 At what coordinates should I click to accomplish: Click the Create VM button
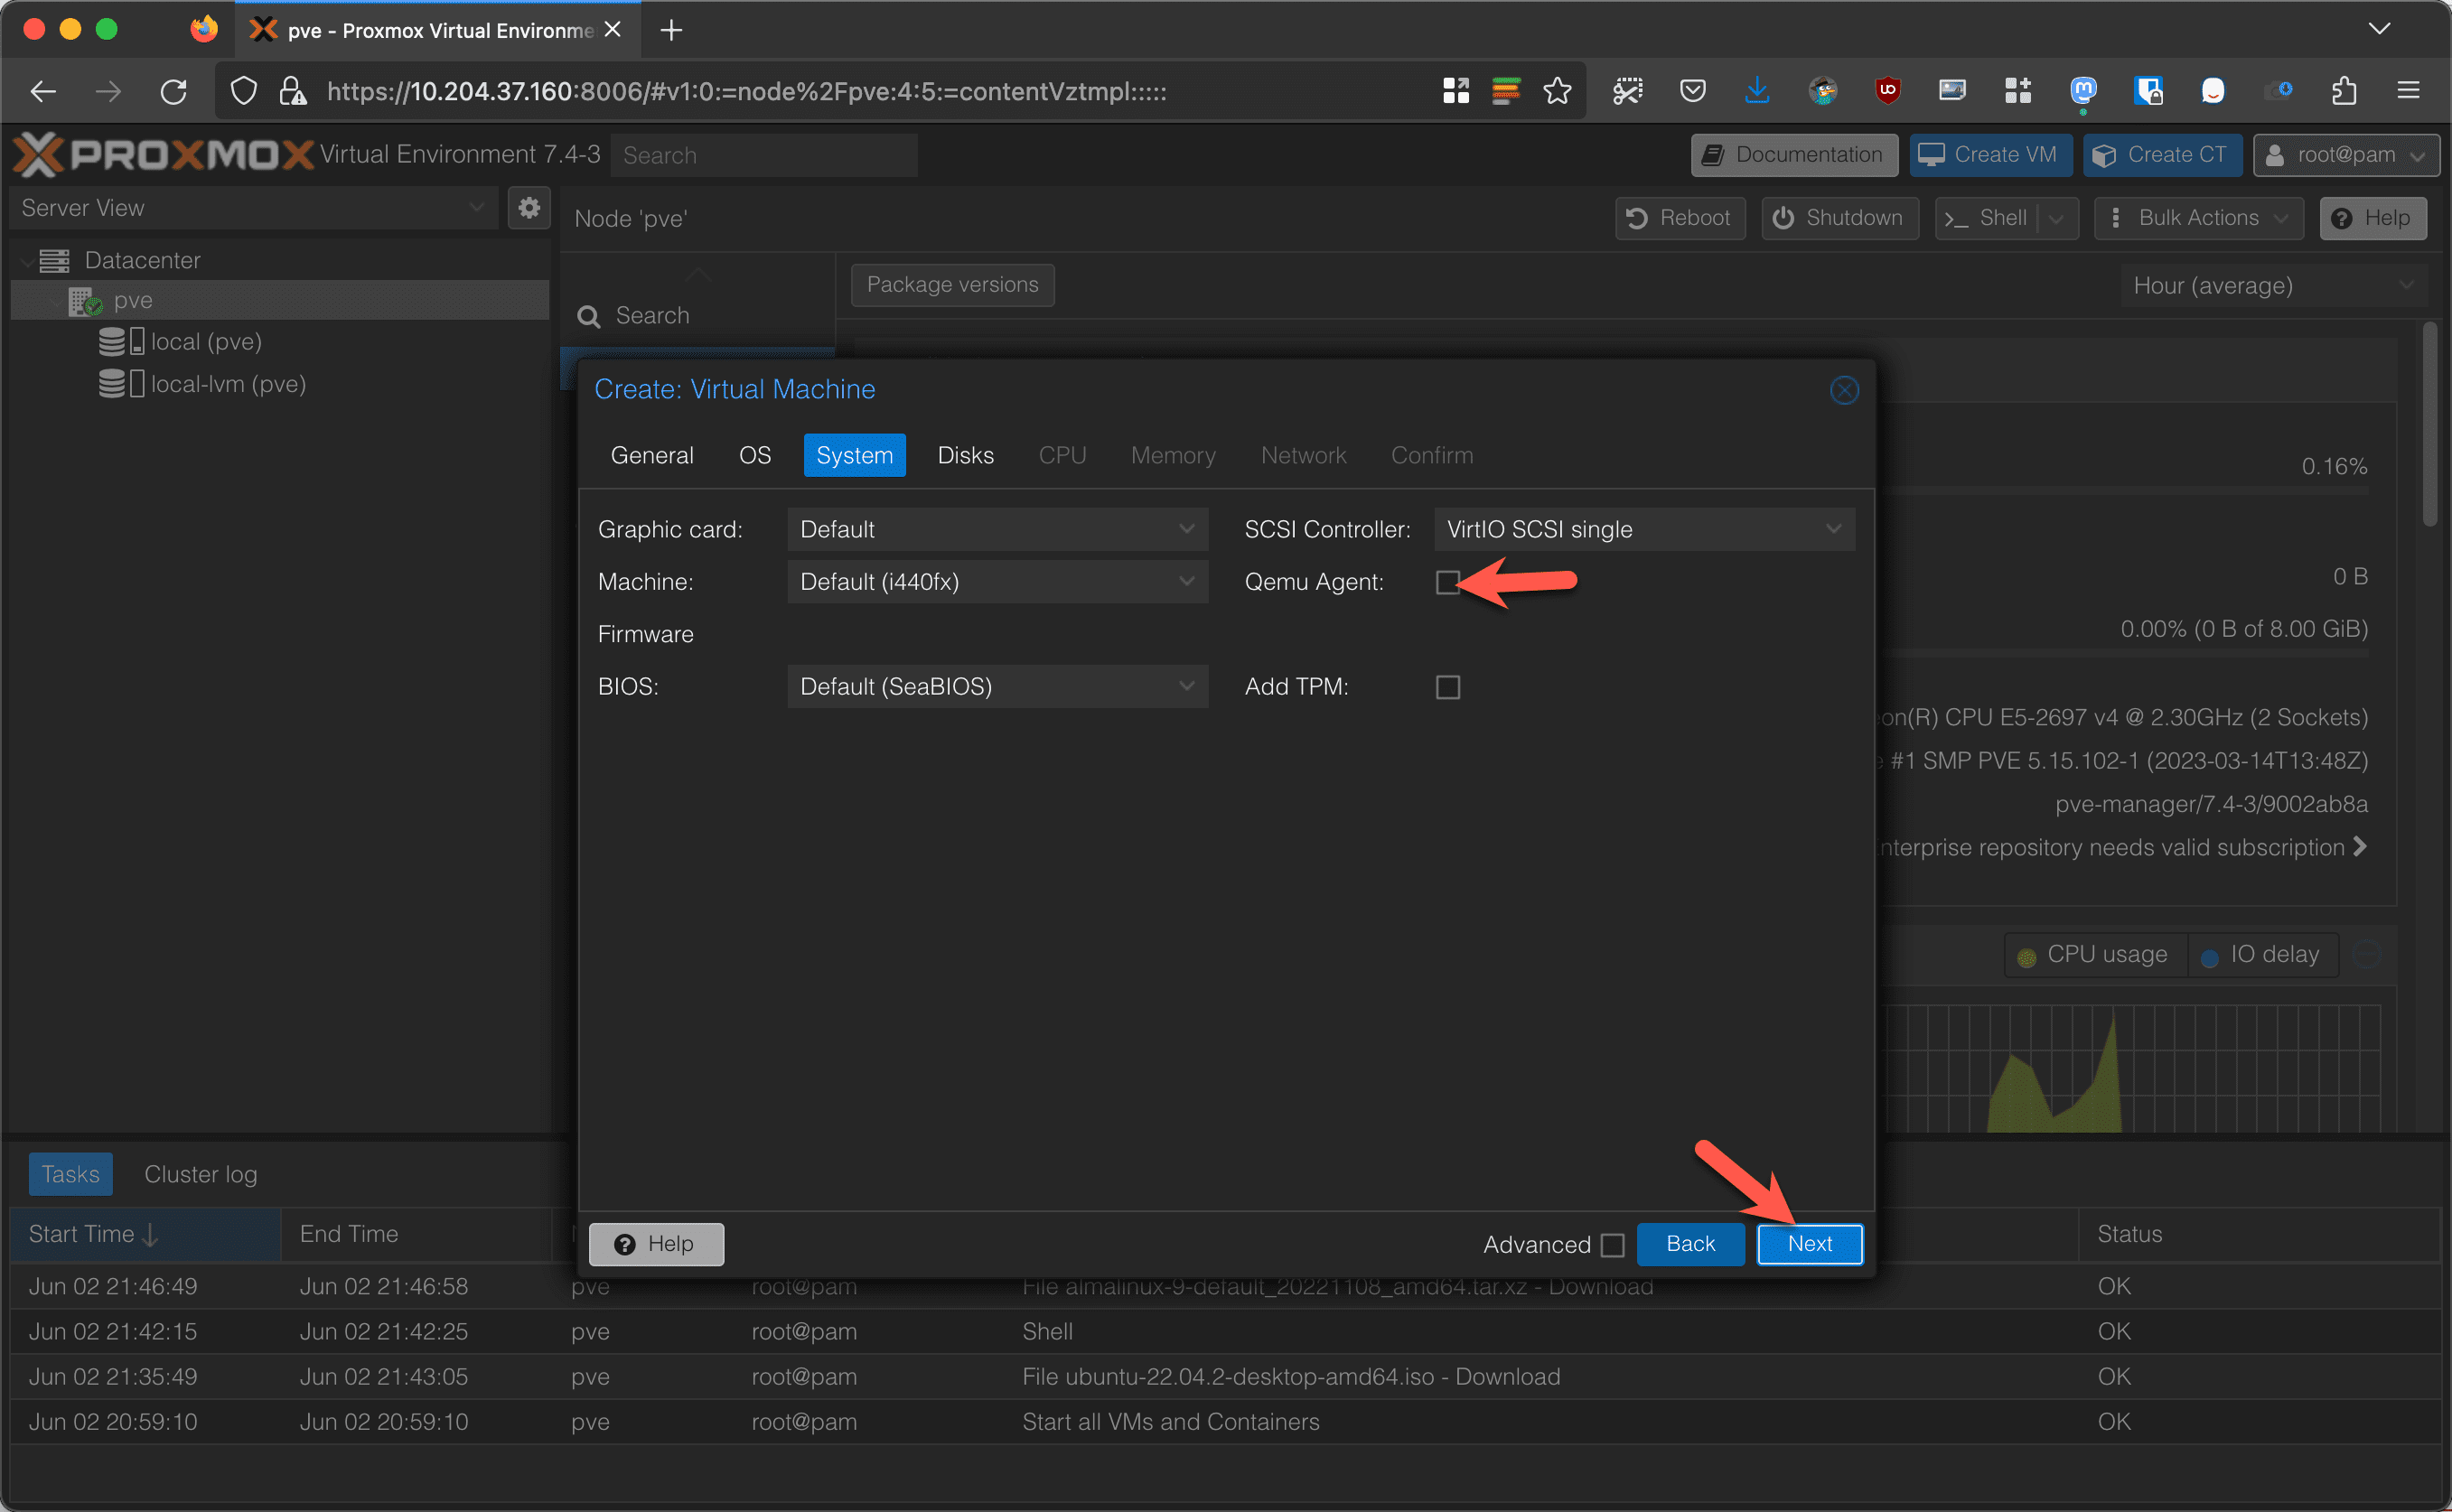1990,155
